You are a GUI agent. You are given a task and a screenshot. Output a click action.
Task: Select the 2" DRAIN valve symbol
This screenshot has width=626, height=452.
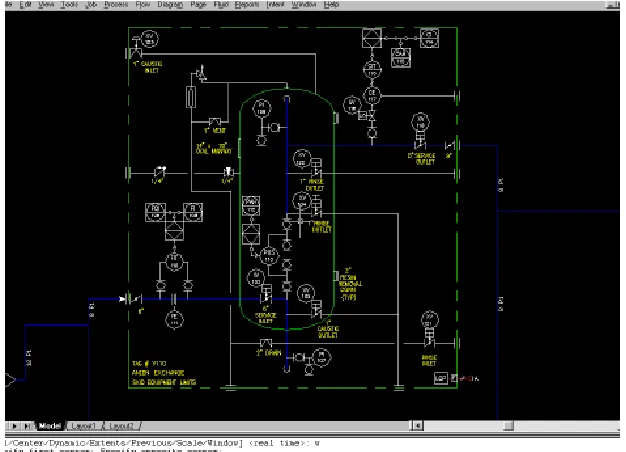point(266,343)
